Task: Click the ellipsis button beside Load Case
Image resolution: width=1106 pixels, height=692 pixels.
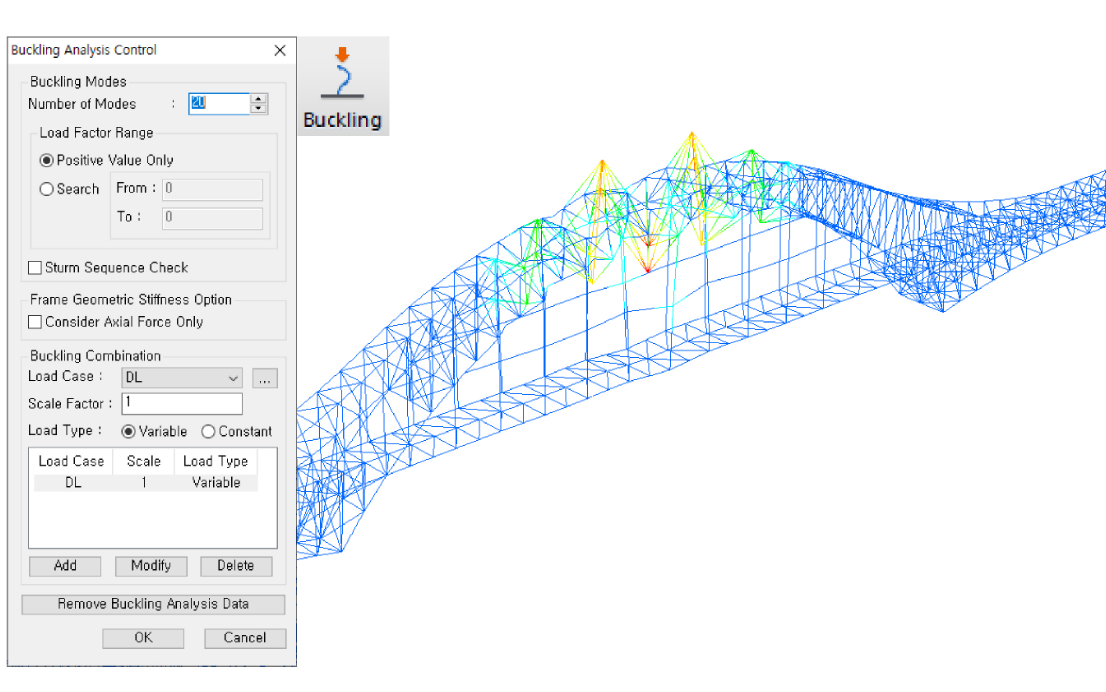Action: point(264,378)
